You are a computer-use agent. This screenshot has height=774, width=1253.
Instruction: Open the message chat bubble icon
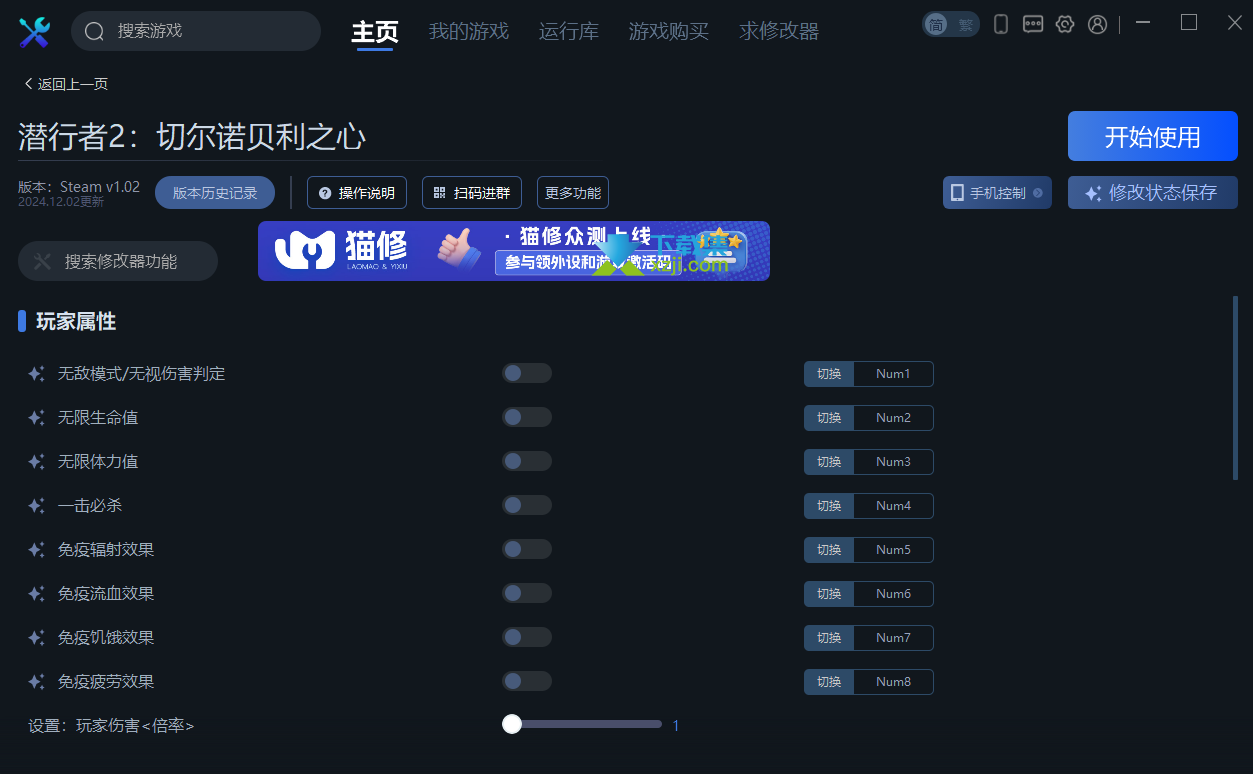[x=1033, y=24]
